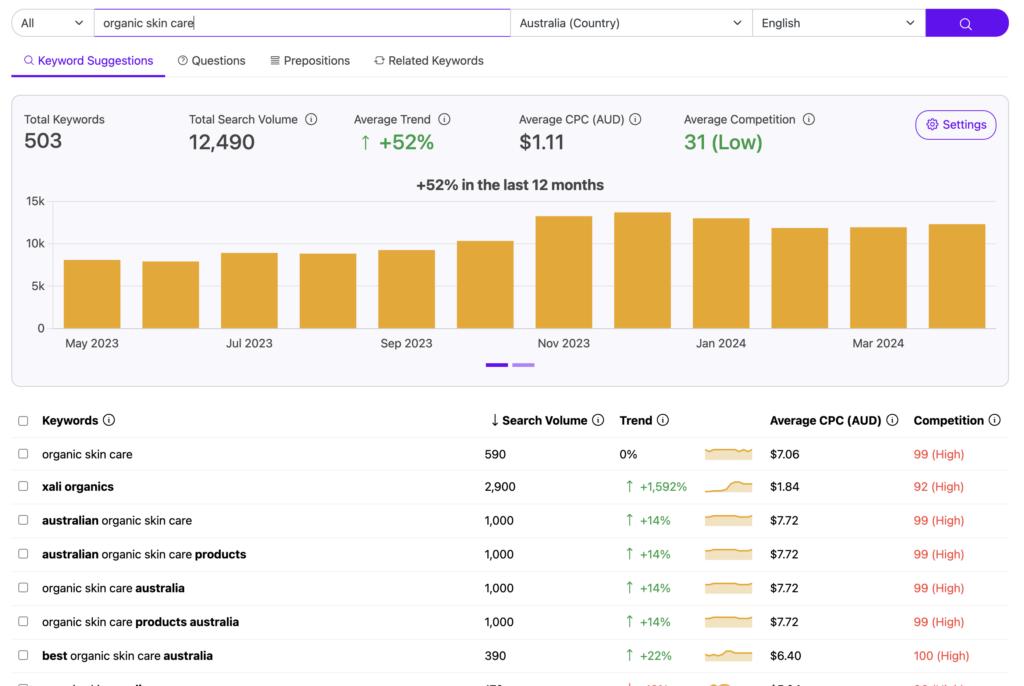Show the Average Trend info tooltip icon
The height and width of the screenshot is (686, 1024).
point(444,120)
